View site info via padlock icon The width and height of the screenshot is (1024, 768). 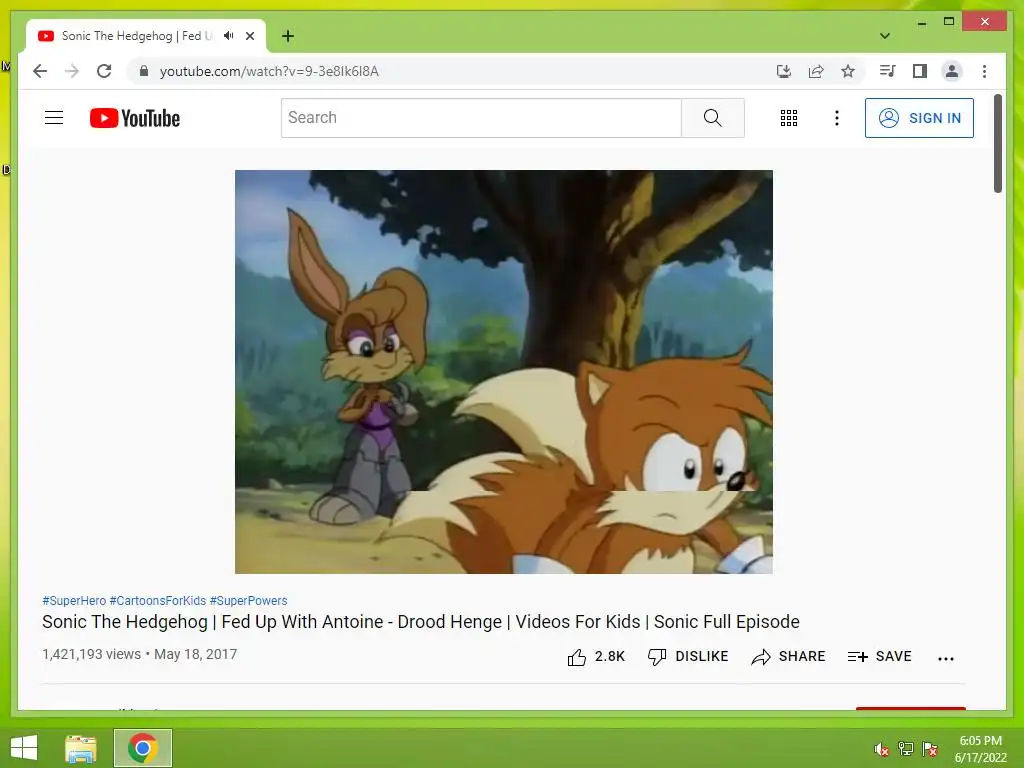(144, 71)
